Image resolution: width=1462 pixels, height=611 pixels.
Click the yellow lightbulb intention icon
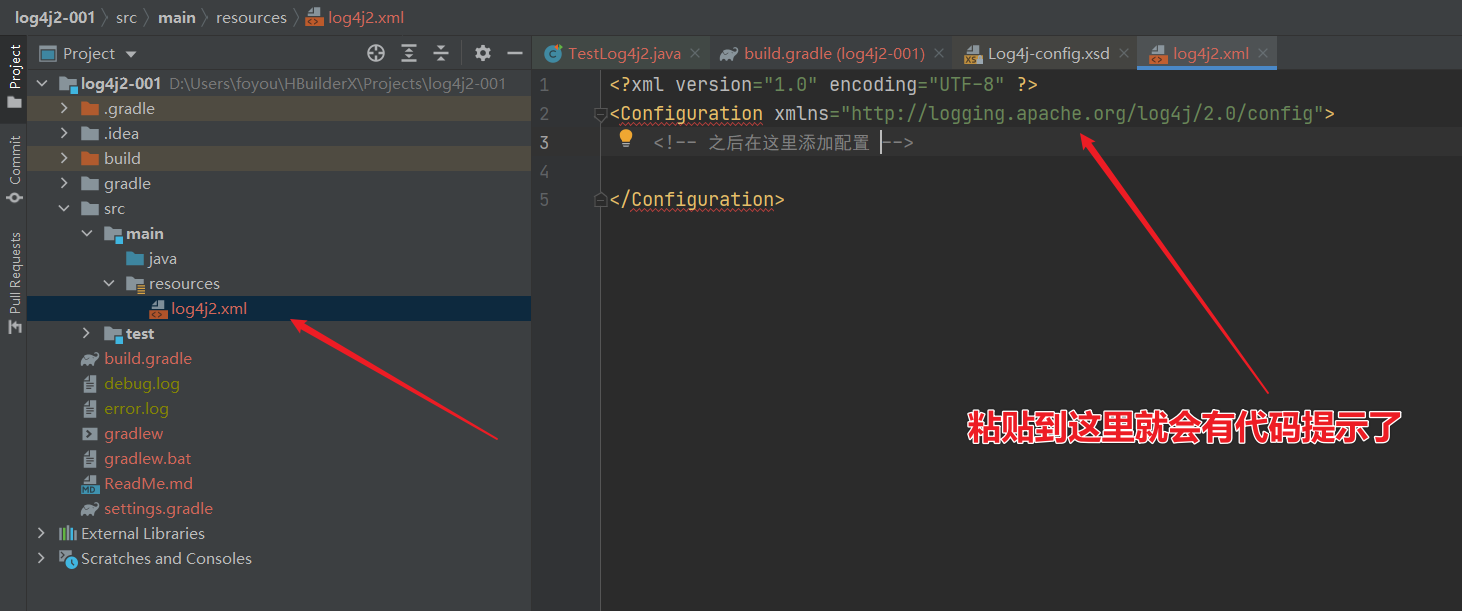tap(626, 138)
